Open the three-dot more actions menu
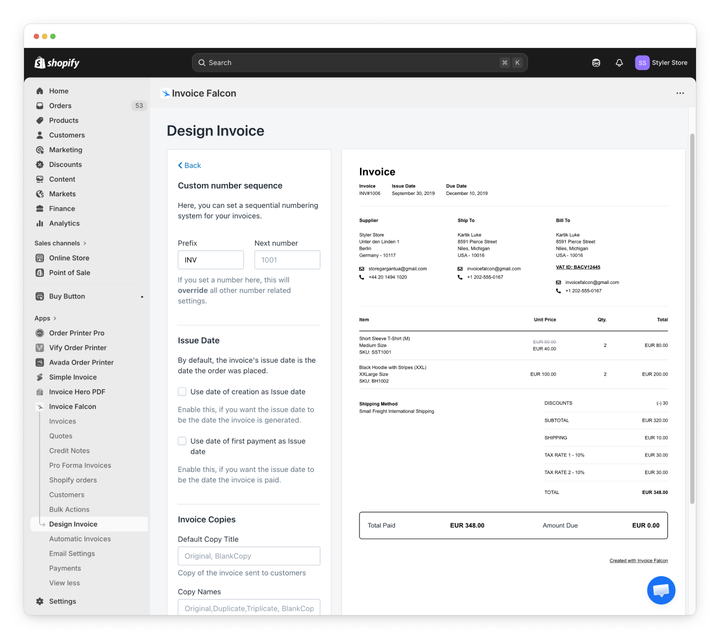This screenshot has width=720, height=639. point(680,93)
